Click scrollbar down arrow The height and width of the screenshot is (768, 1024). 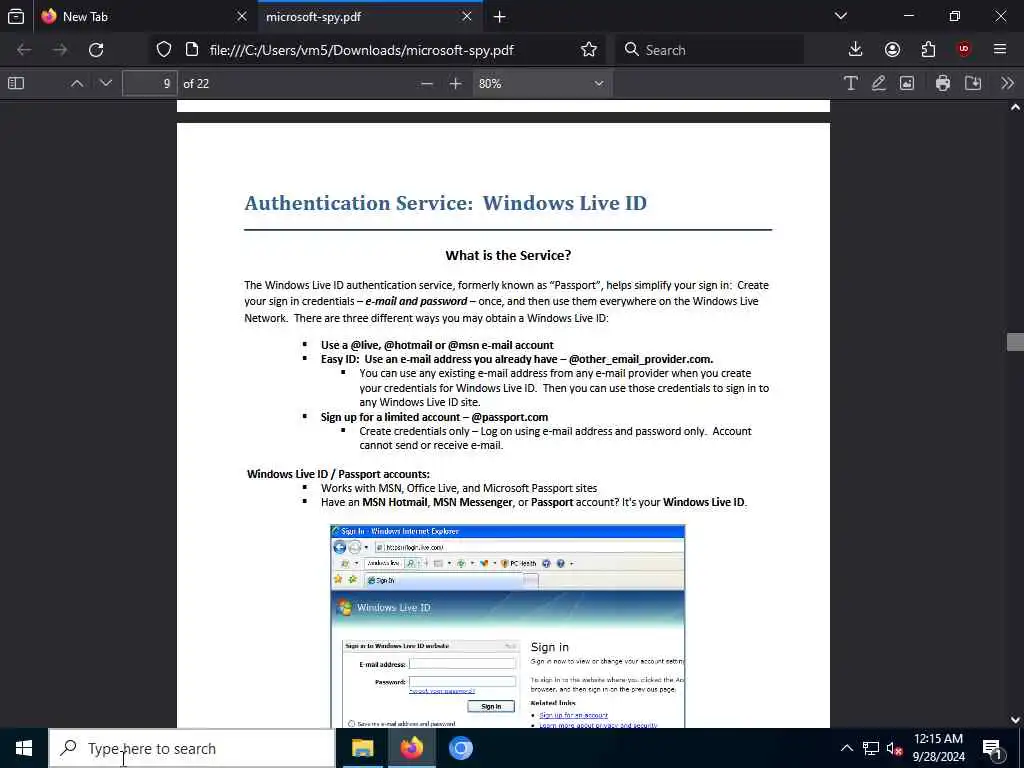pos(1015,720)
